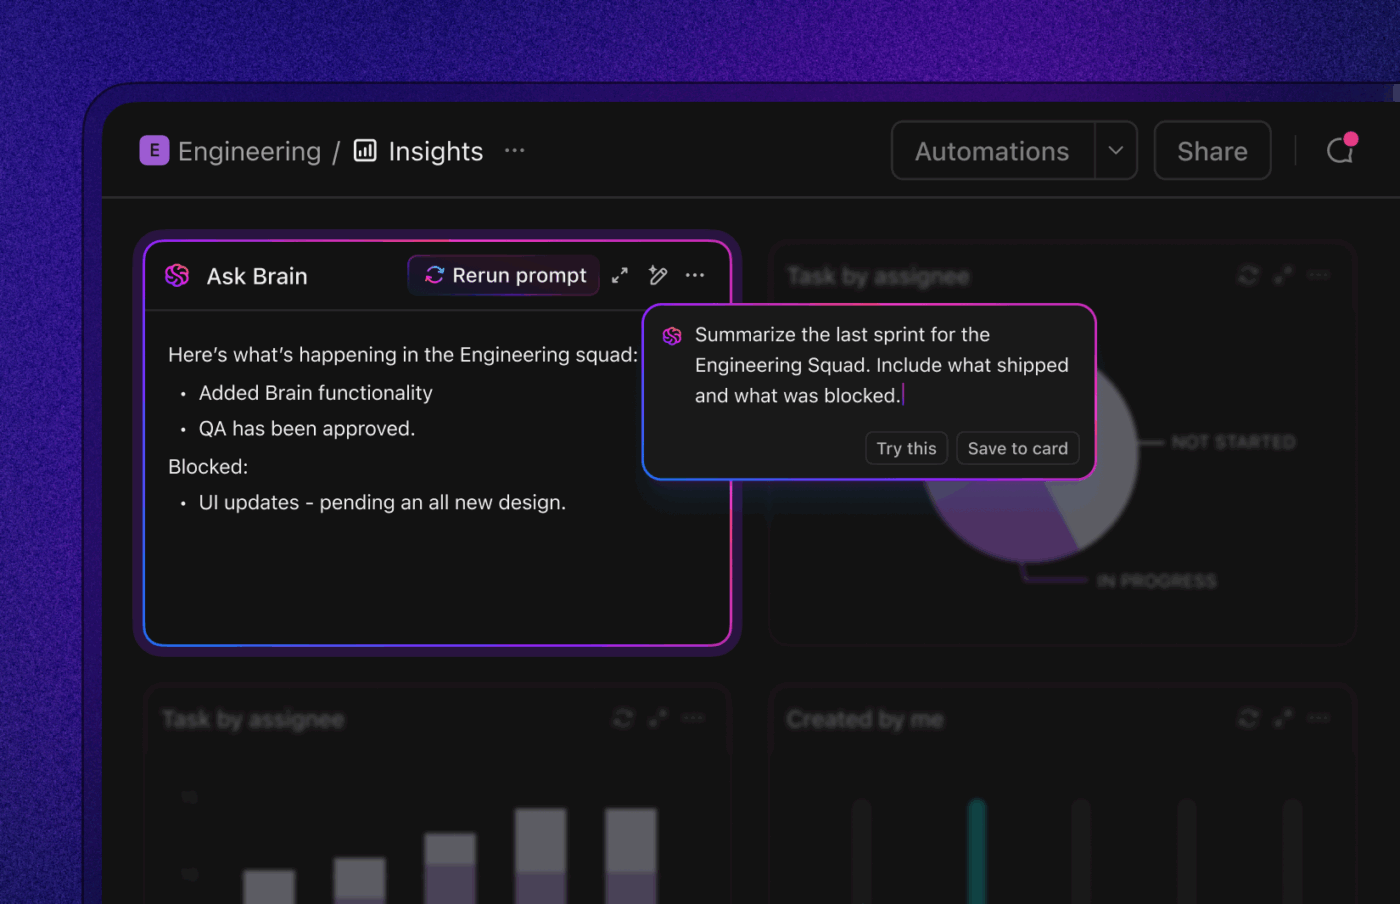The height and width of the screenshot is (904, 1400).
Task: Expand the Created by me card
Action: coord(1283,718)
